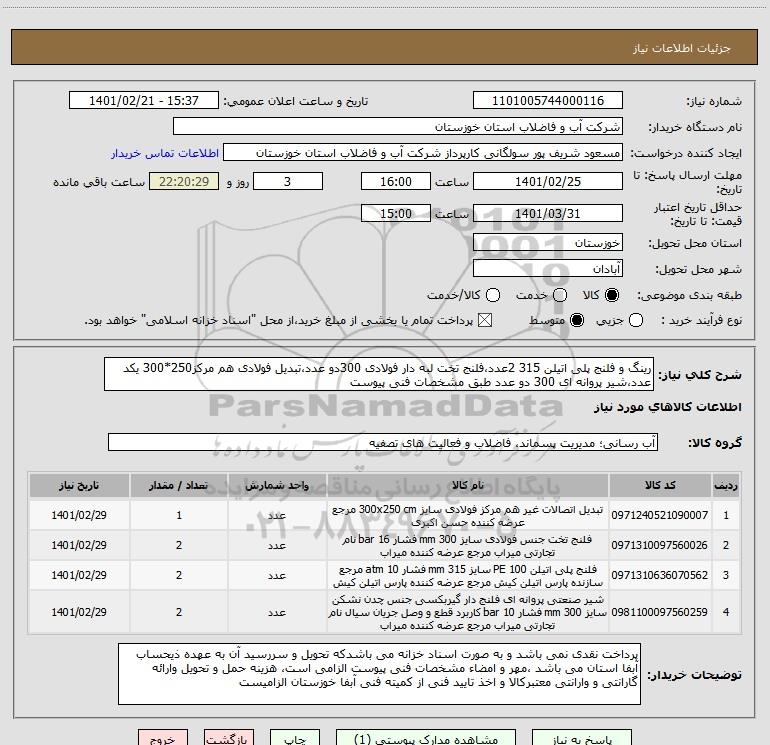Screen dimensions: 770x745
Task: Click product code 0971240521090007
Action: click(660, 515)
